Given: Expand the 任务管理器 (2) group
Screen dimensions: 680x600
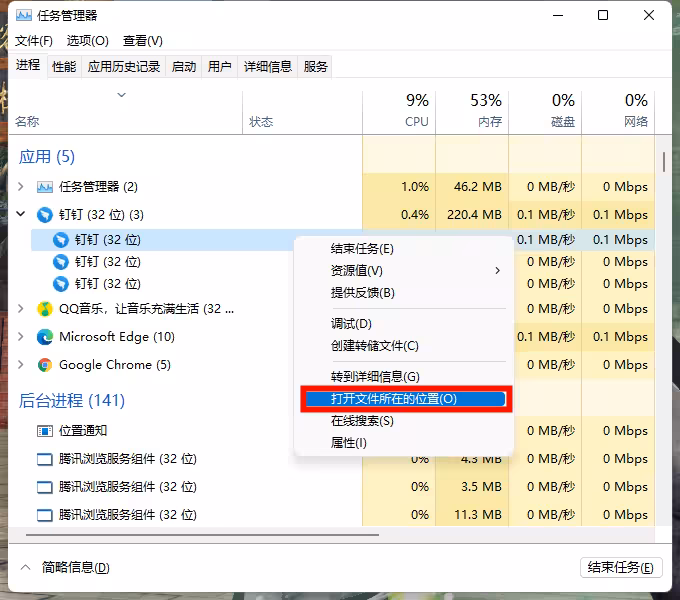Looking at the screenshot, I should [x=20, y=187].
